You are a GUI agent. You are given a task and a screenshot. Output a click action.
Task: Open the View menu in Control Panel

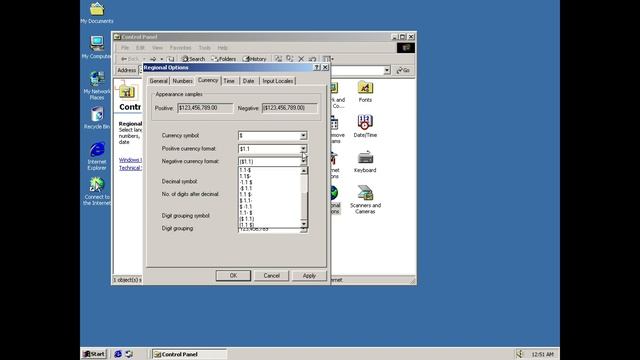(157, 48)
